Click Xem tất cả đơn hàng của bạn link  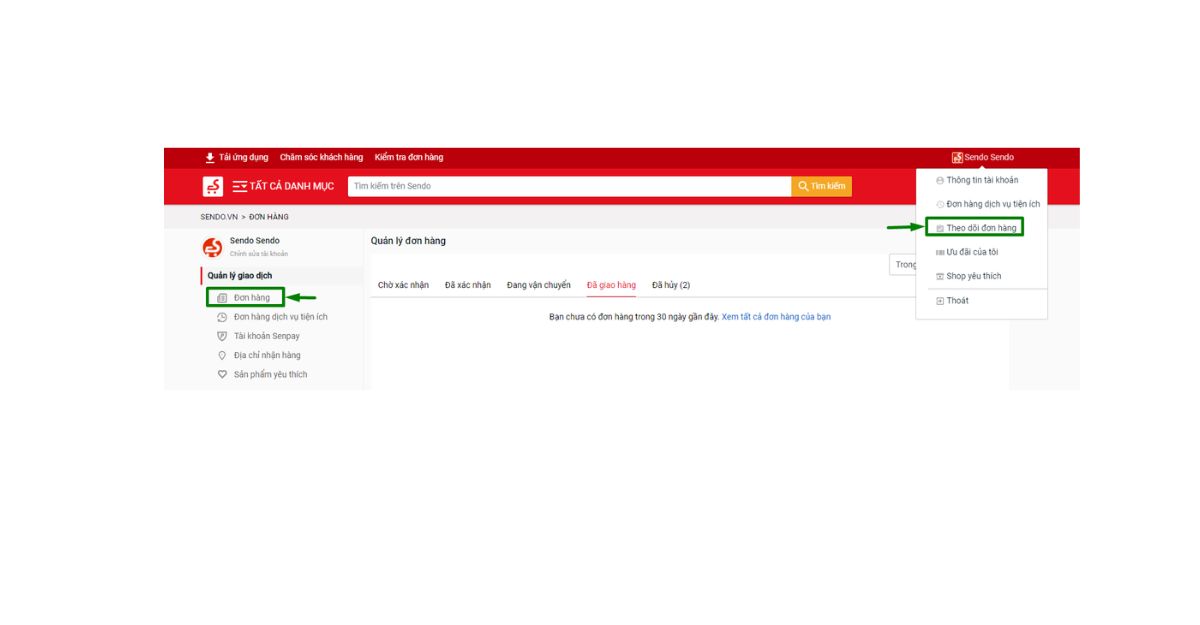pyautogui.click(x=776, y=317)
